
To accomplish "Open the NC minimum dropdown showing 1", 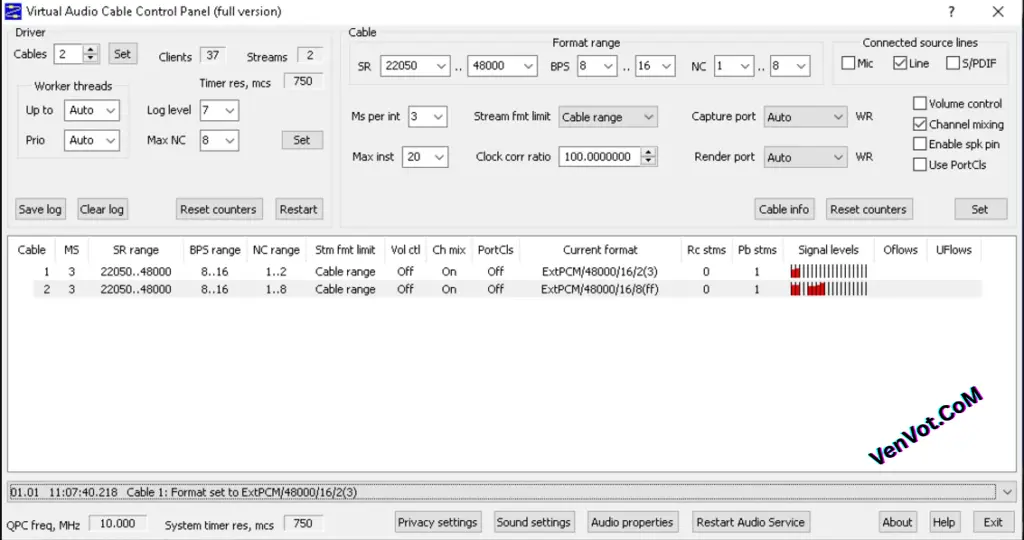I will click(x=733, y=66).
